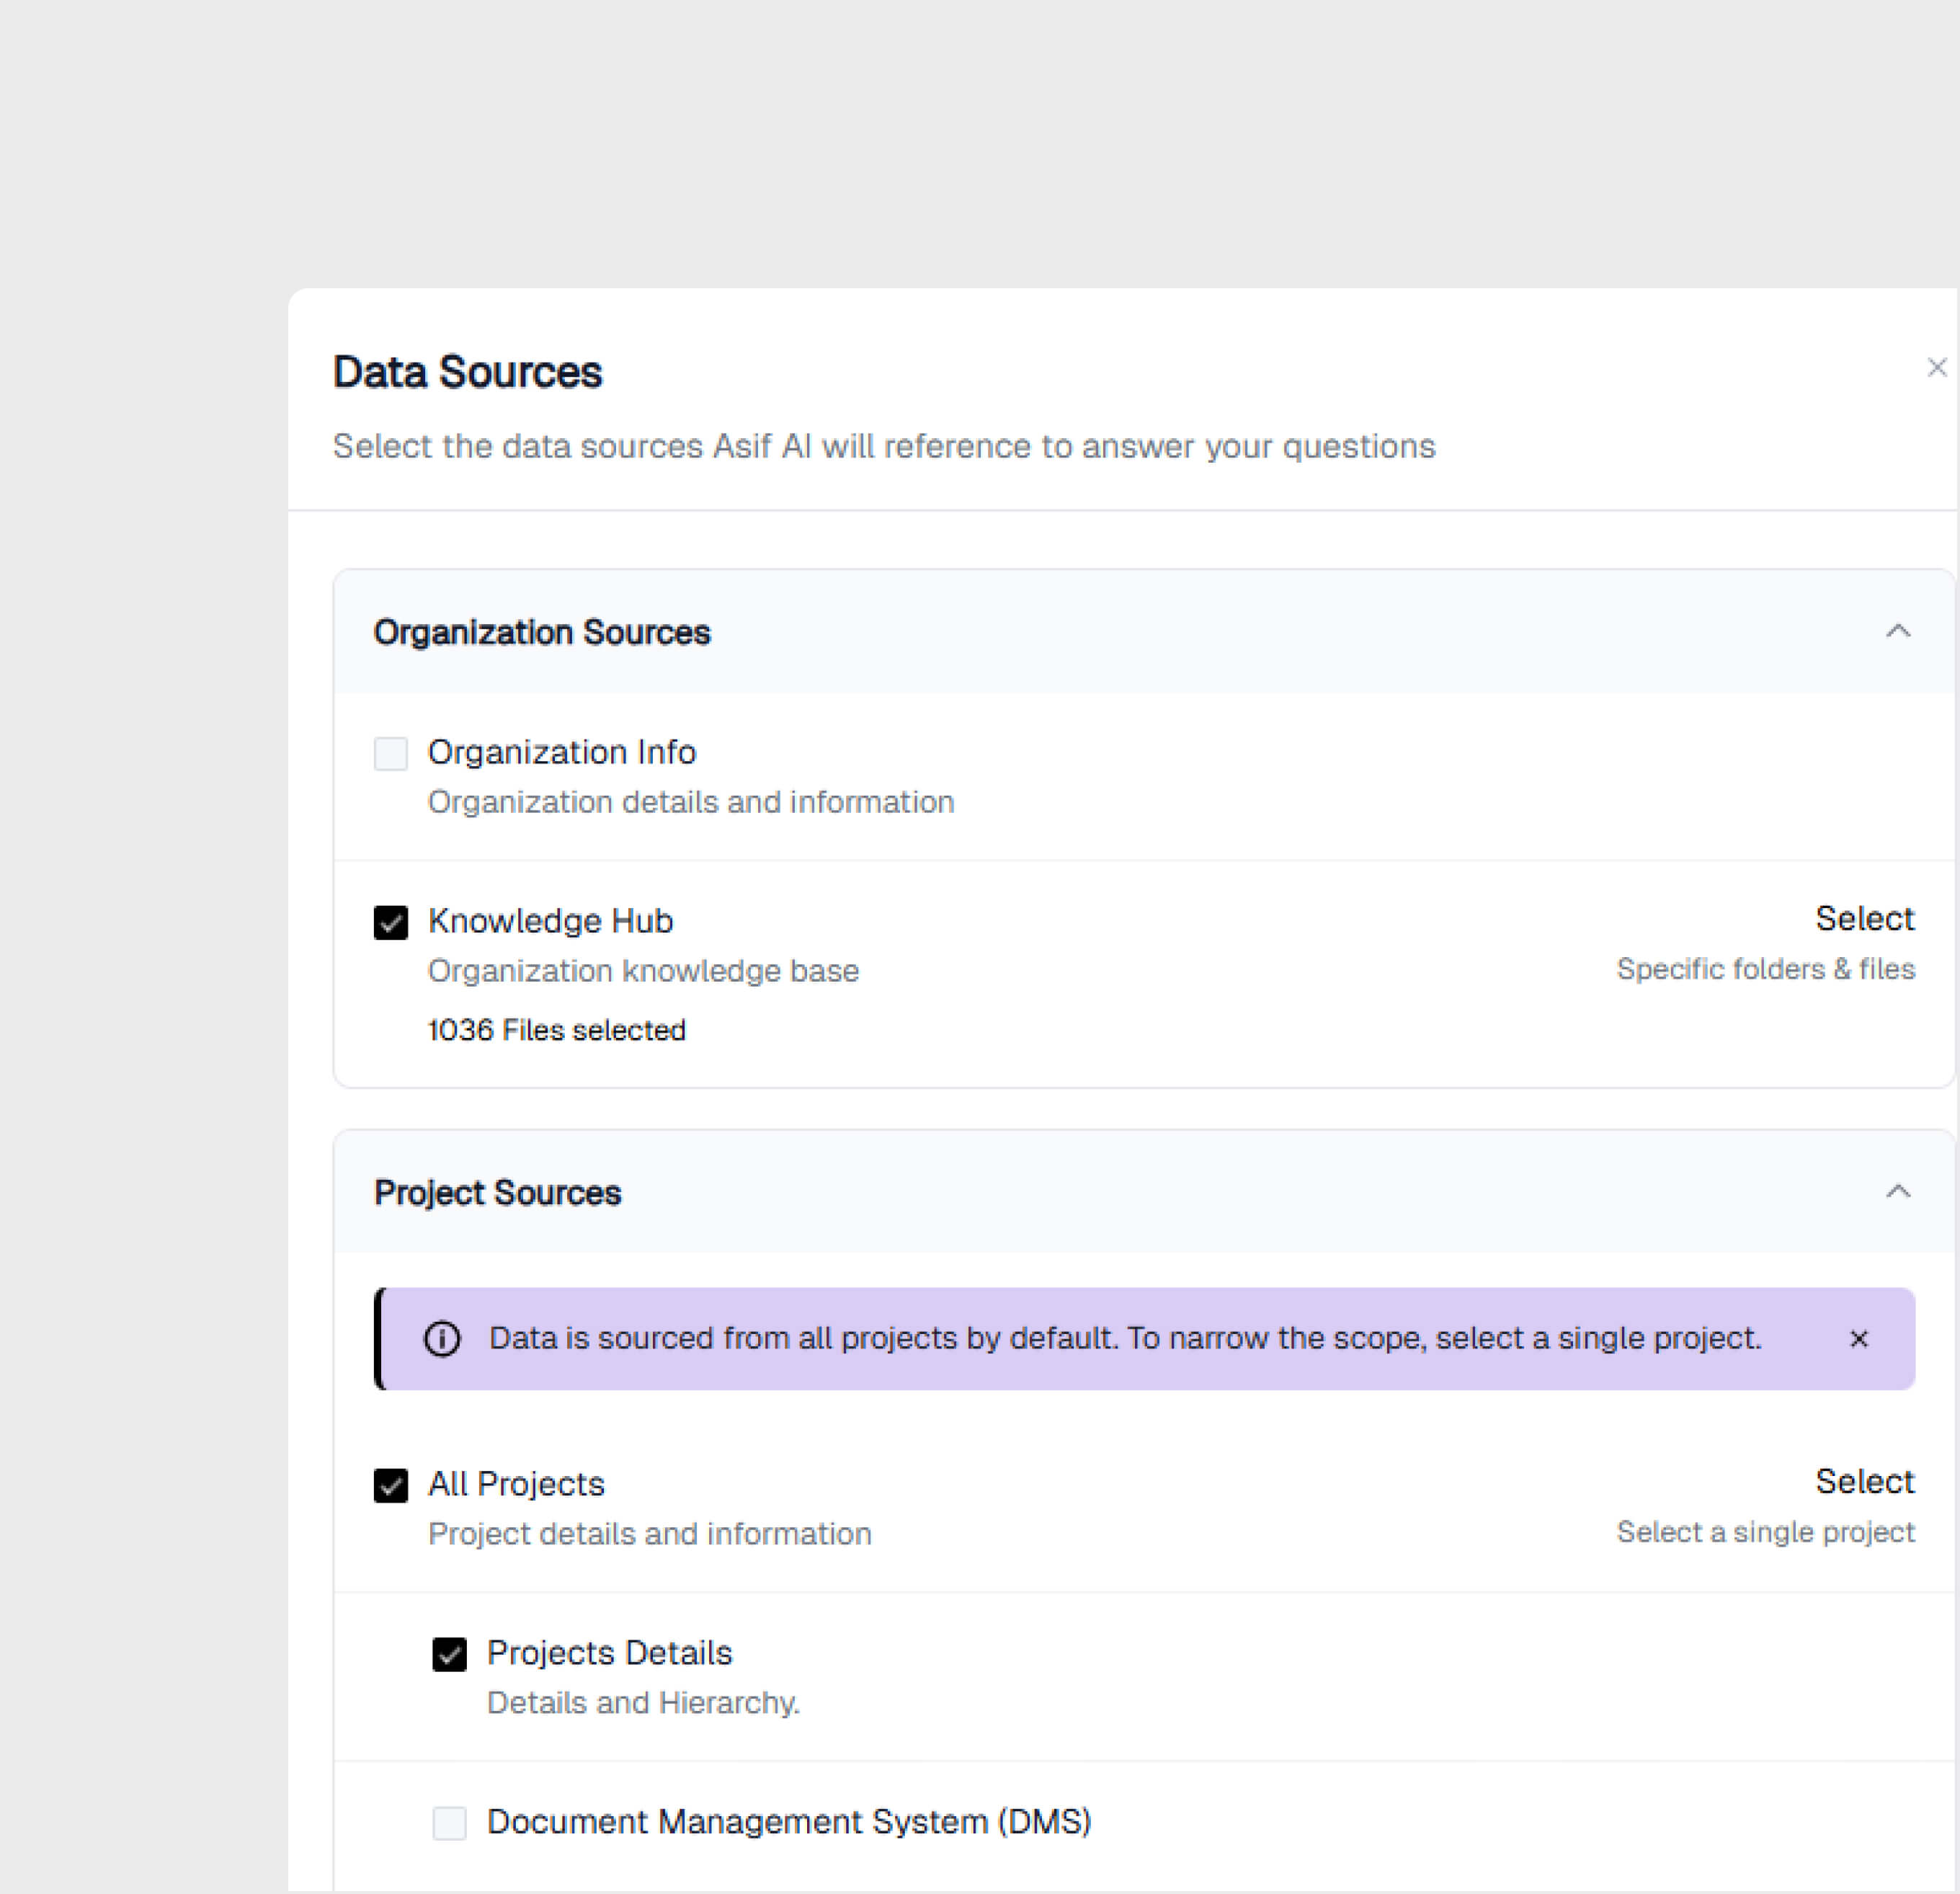Select the Project Sources section header

497,1192
